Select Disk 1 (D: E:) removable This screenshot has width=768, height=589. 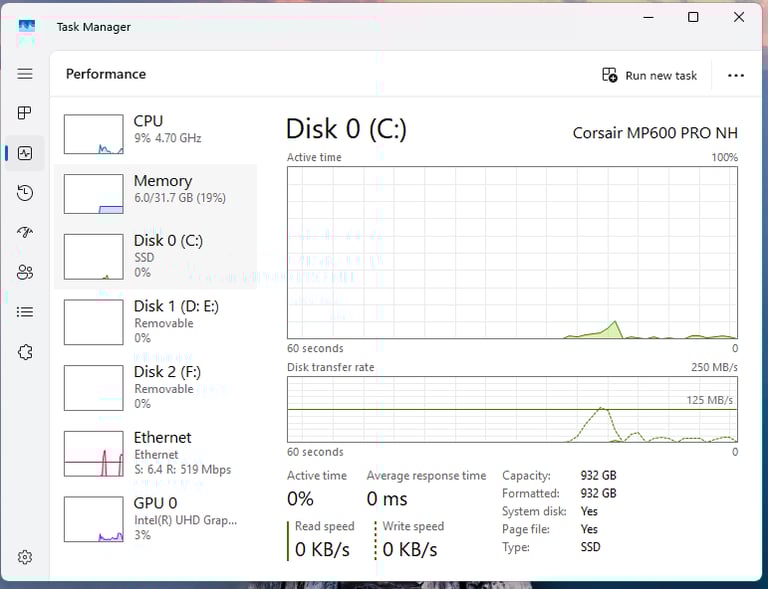point(156,322)
